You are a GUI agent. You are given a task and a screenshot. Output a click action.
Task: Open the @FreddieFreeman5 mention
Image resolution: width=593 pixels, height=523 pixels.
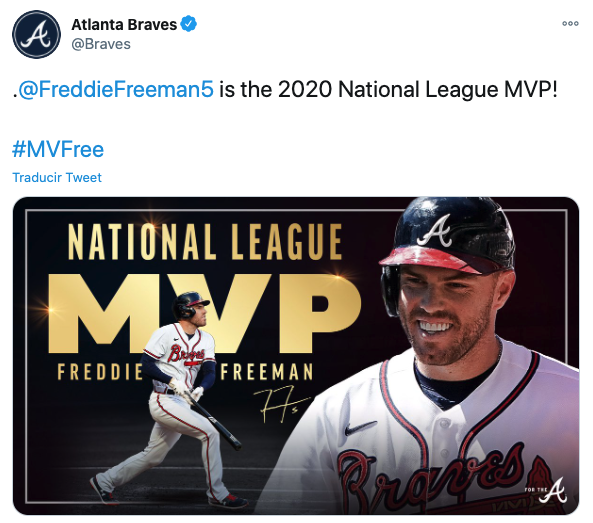point(116,90)
